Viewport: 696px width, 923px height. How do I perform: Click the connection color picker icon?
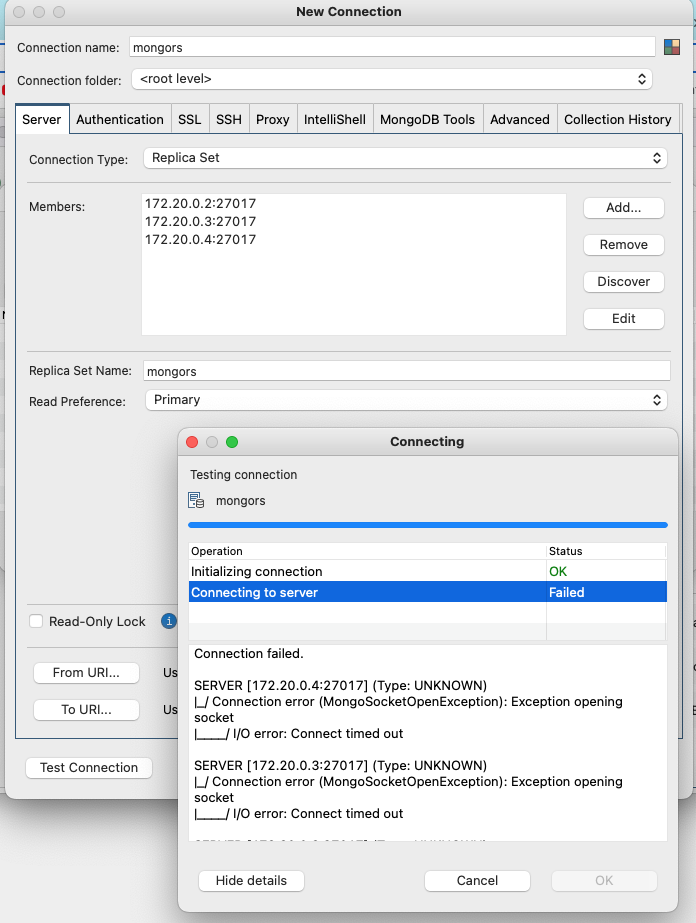click(x=672, y=47)
